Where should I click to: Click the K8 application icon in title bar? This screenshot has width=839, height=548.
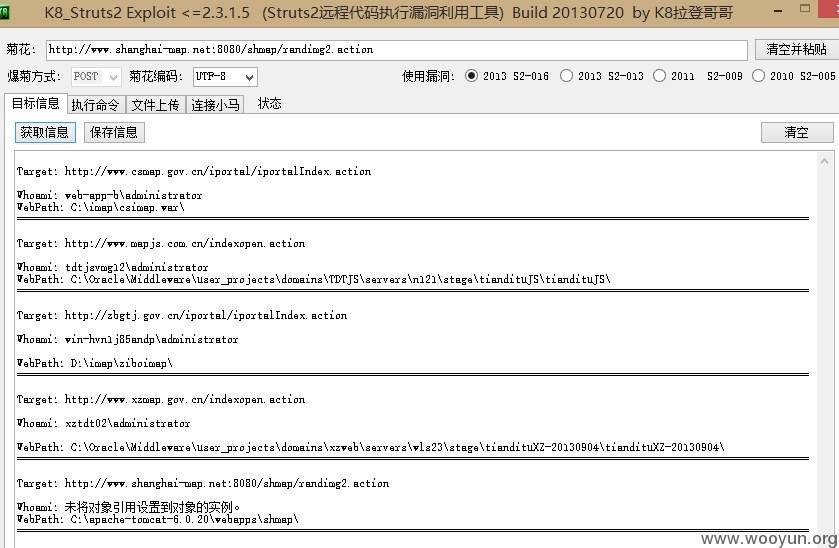[x=4, y=12]
